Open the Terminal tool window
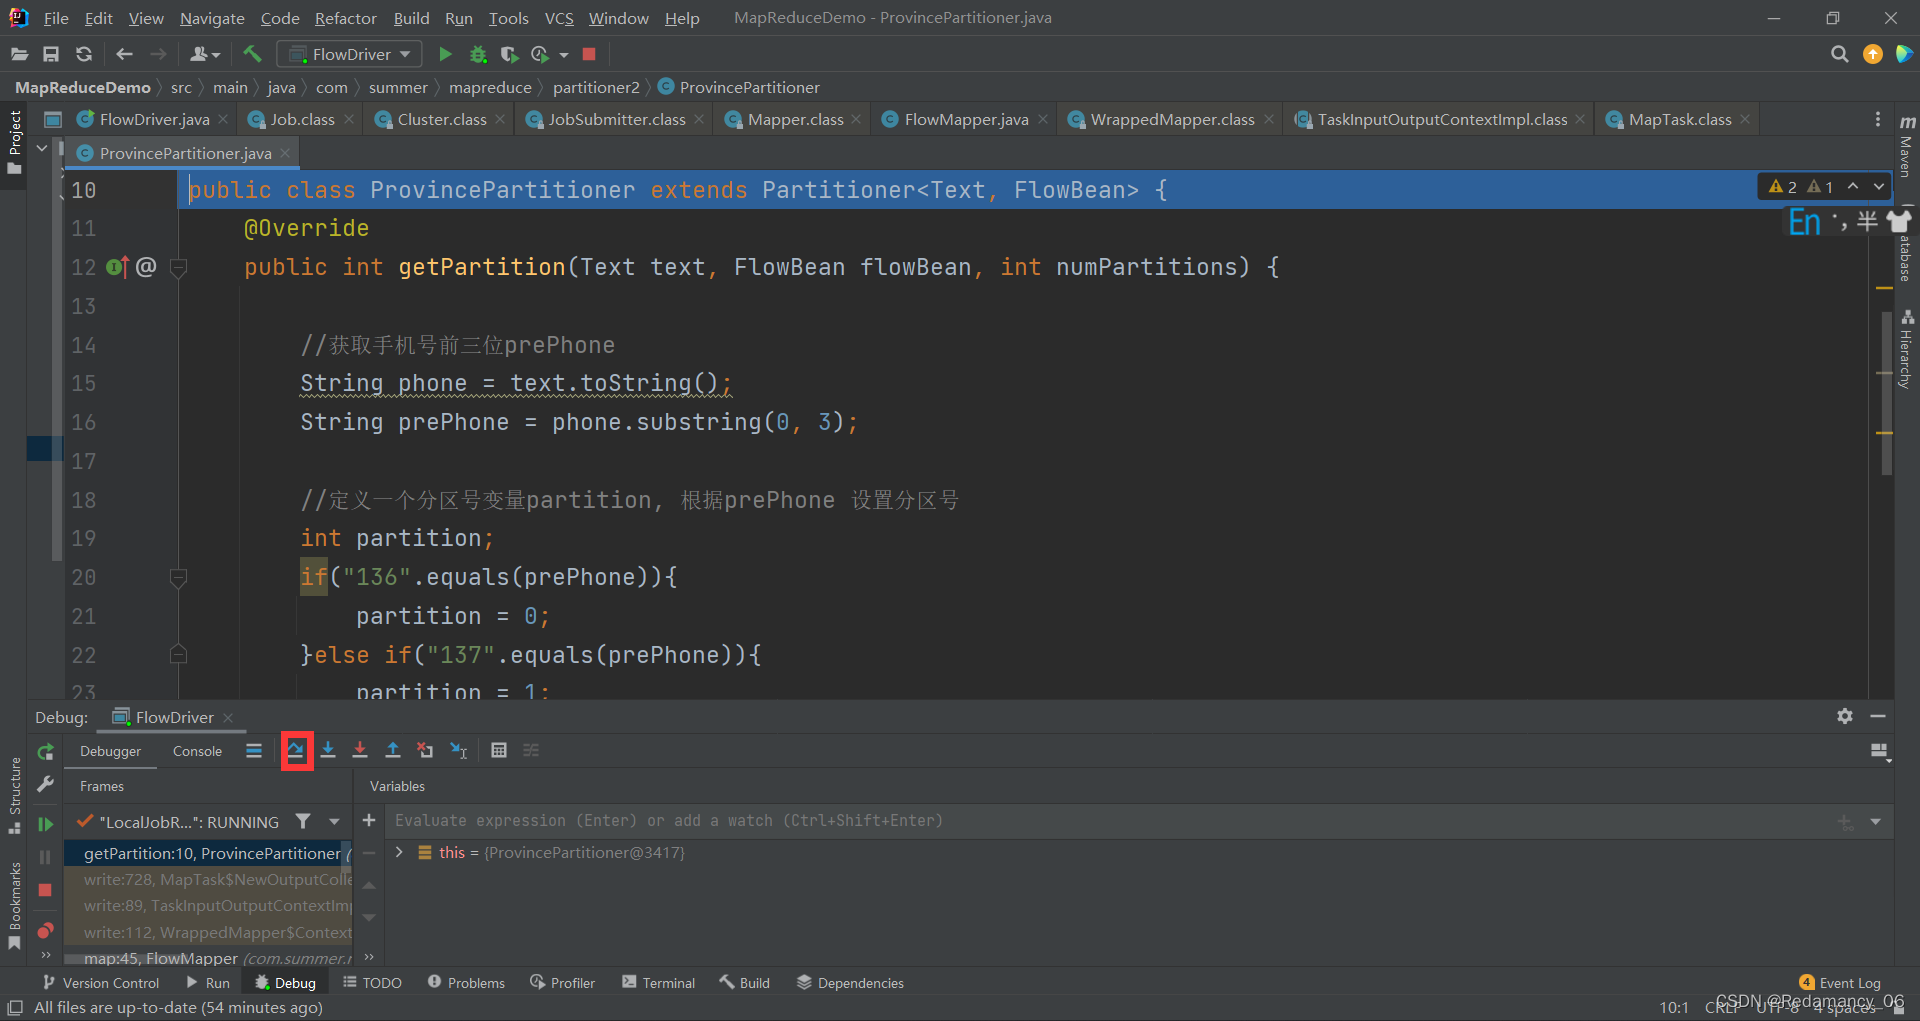This screenshot has width=1920, height=1021. 658,983
